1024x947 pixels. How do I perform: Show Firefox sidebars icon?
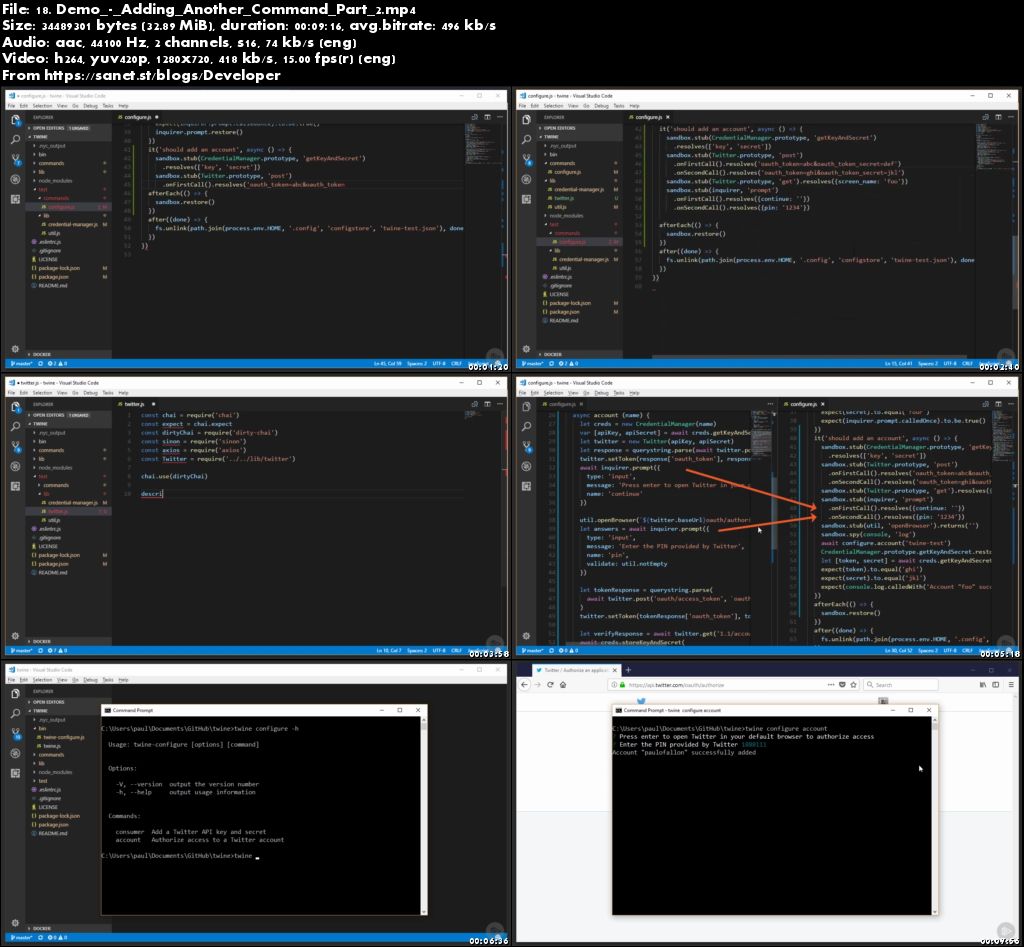pyautogui.click(x=995, y=684)
